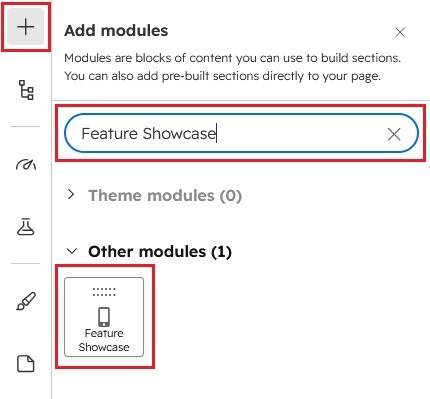This screenshot has width=430, height=399.
Task: Close the Add modules panel
Action: tap(400, 32)
